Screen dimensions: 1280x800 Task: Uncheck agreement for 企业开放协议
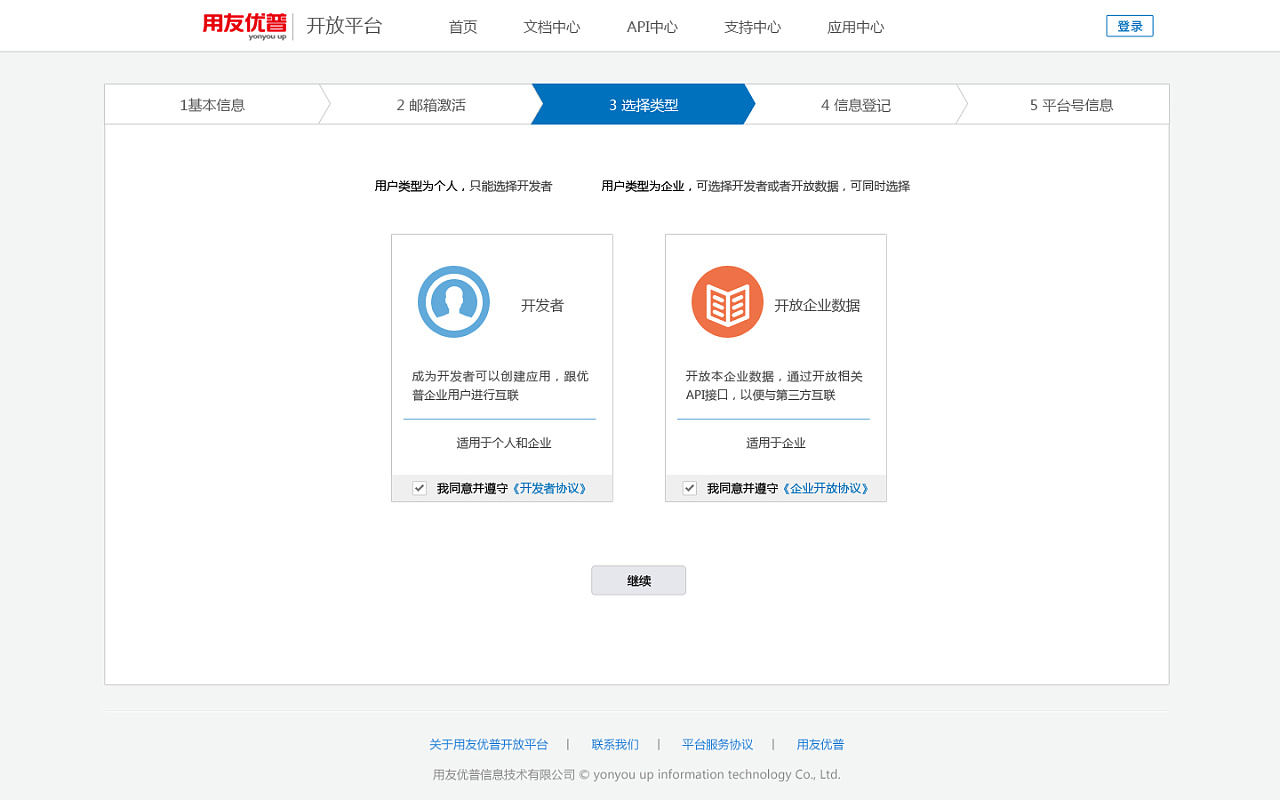[689, 488]
